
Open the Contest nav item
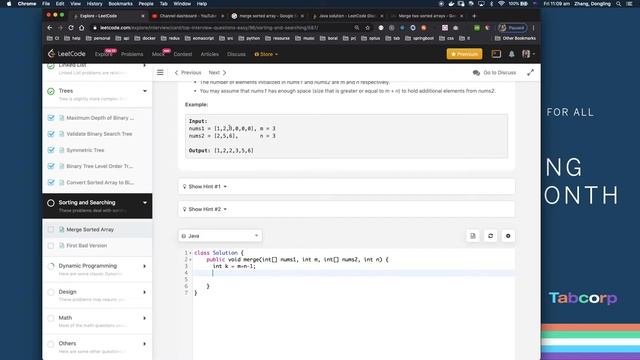pyautogui.click(x=182, y=54)
